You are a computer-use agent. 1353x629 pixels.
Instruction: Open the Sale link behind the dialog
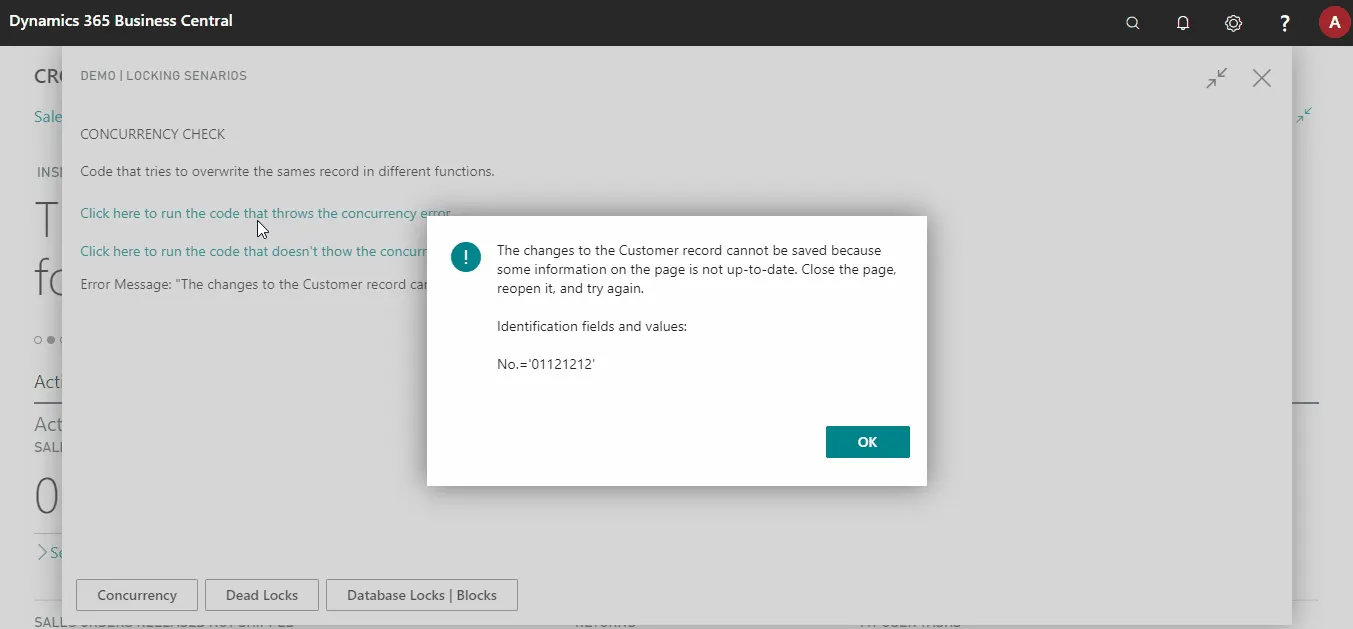pyautogui.click(x=47, y=116)
